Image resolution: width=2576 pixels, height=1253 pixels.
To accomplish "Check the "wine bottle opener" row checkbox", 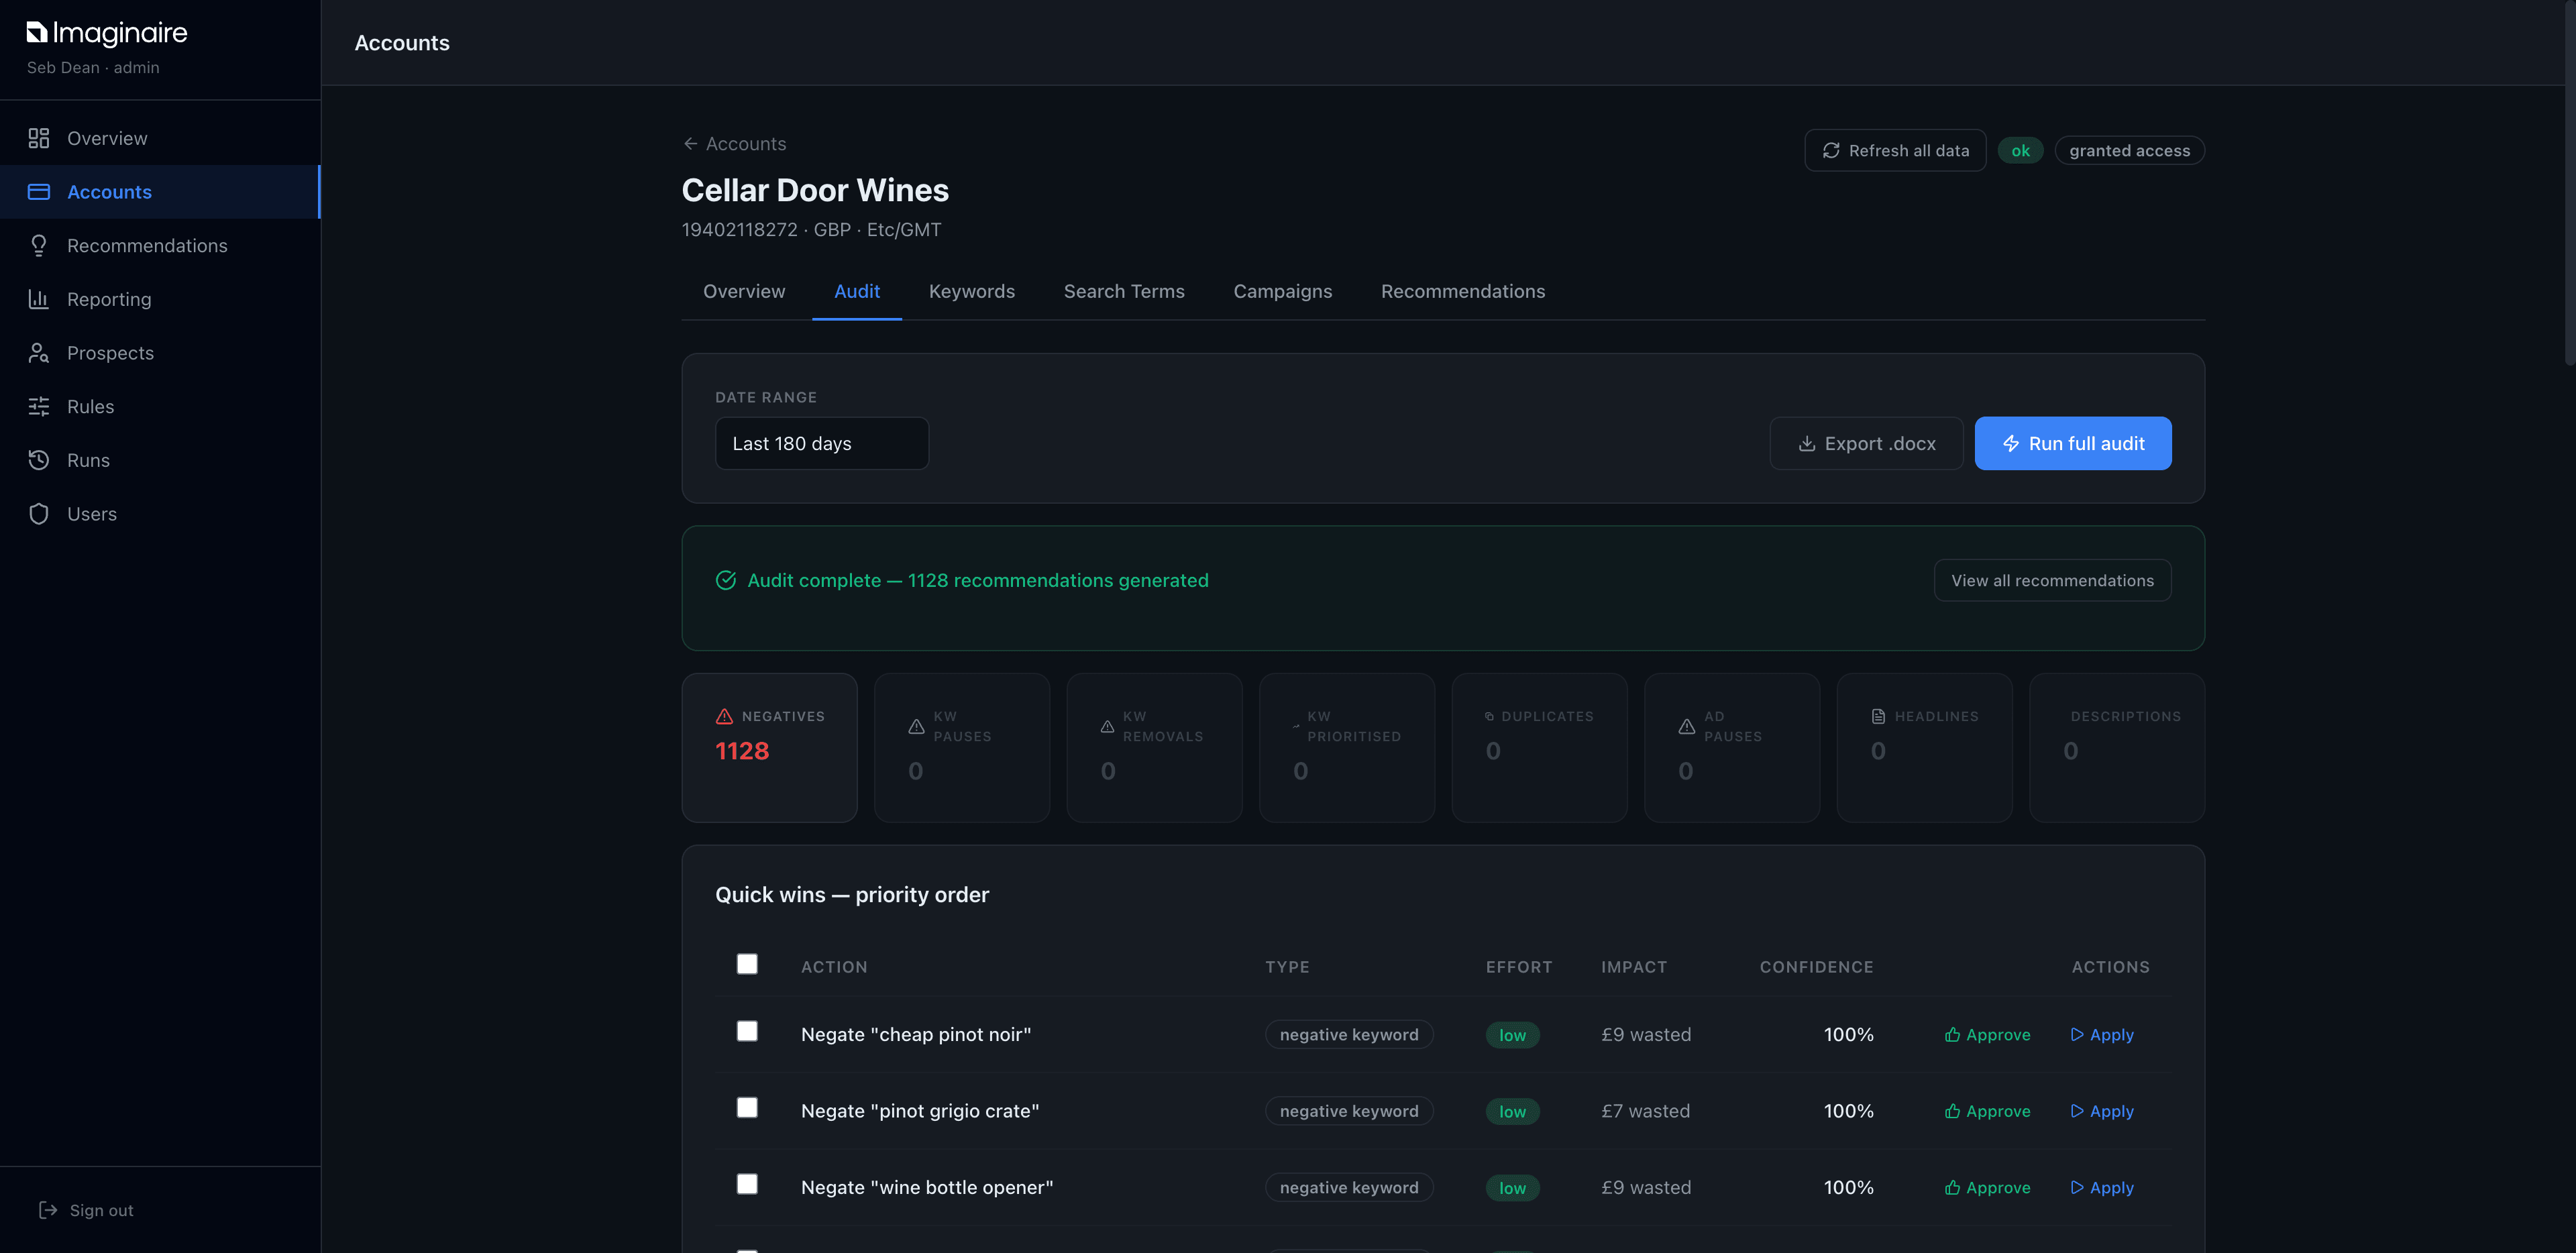I will 747,1184.
